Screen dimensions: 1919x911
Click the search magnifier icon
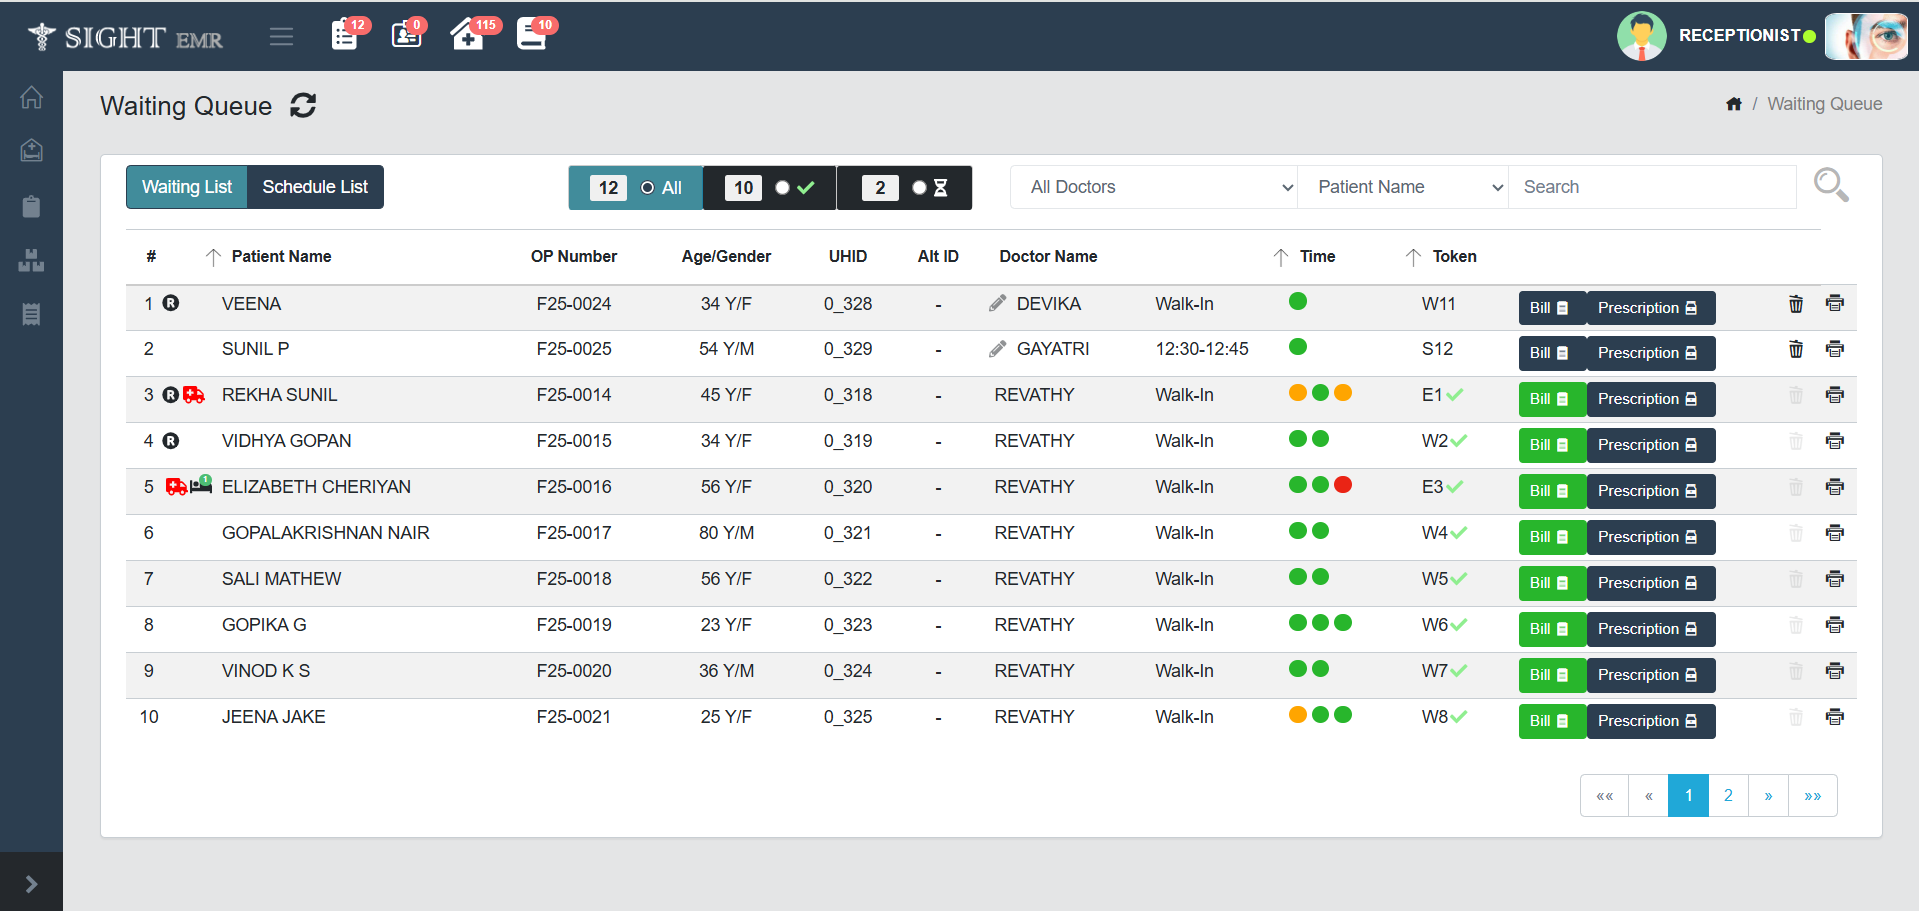tap(1830, 185)
